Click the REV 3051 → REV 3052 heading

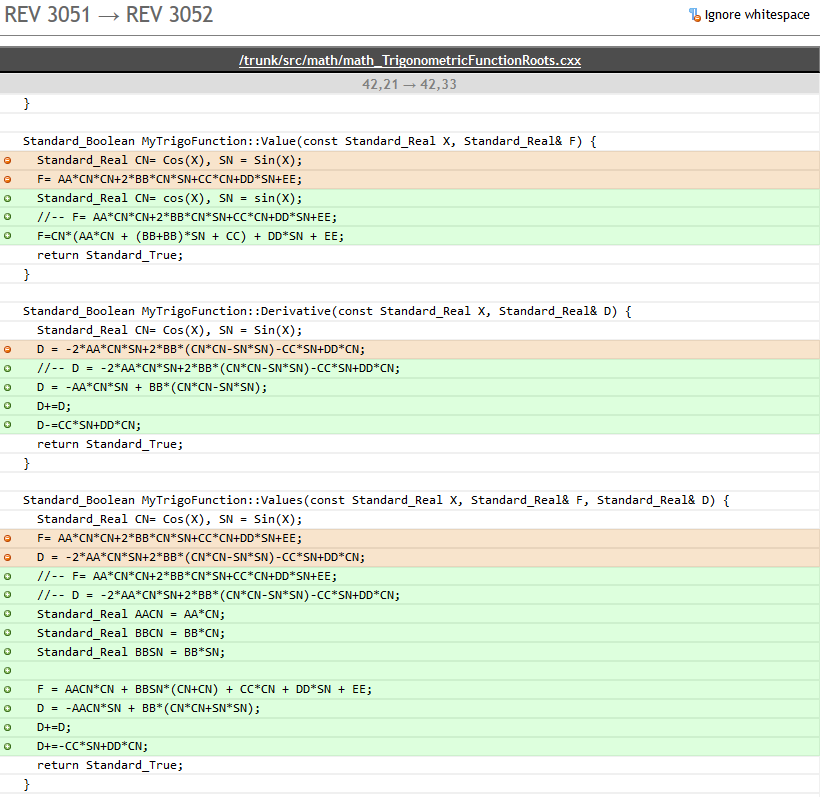109,16
